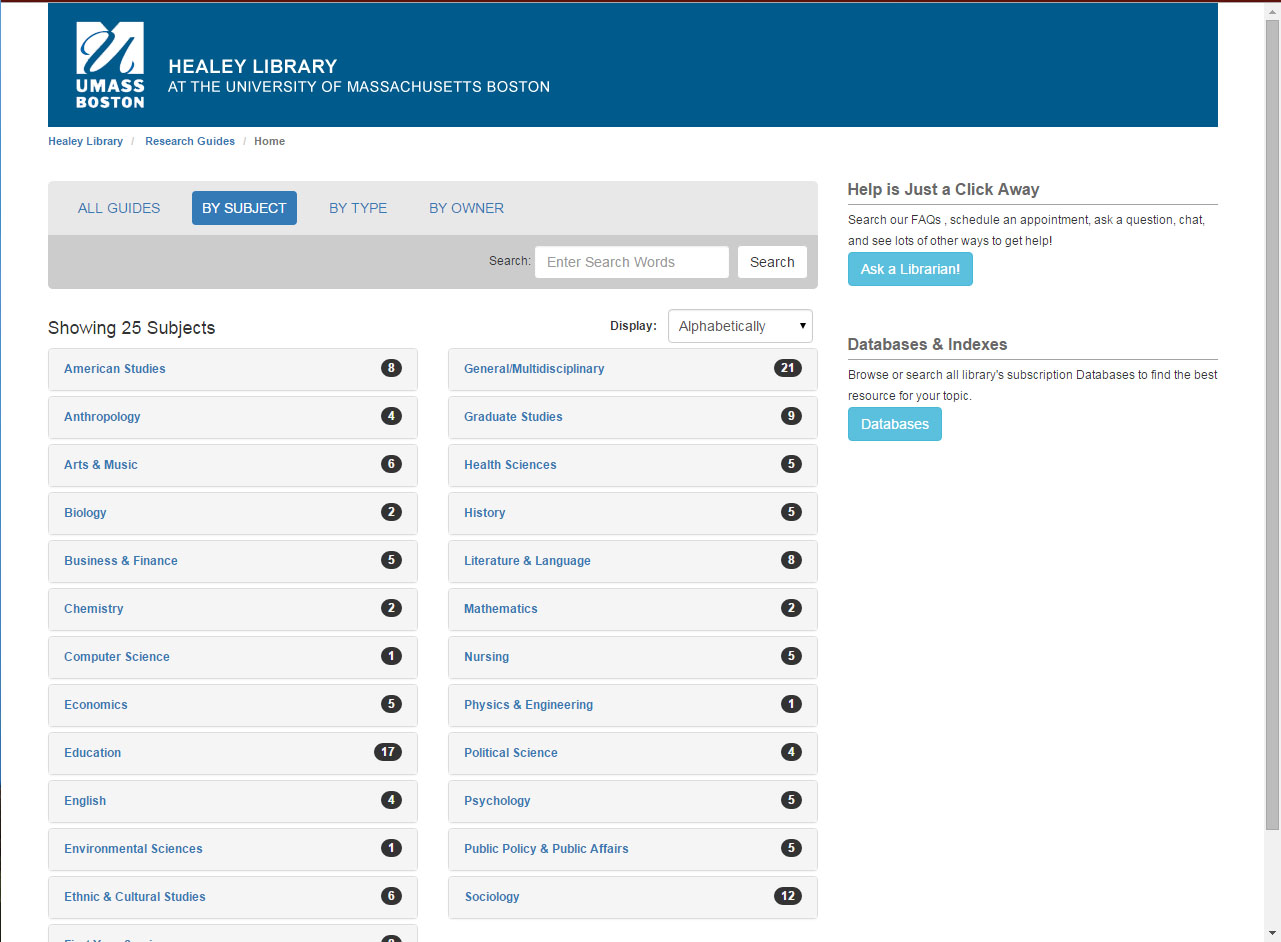This screenshot has height=942, width=1281.
Task: Click the Help is Just a Click Away heading
Action: 943,189
